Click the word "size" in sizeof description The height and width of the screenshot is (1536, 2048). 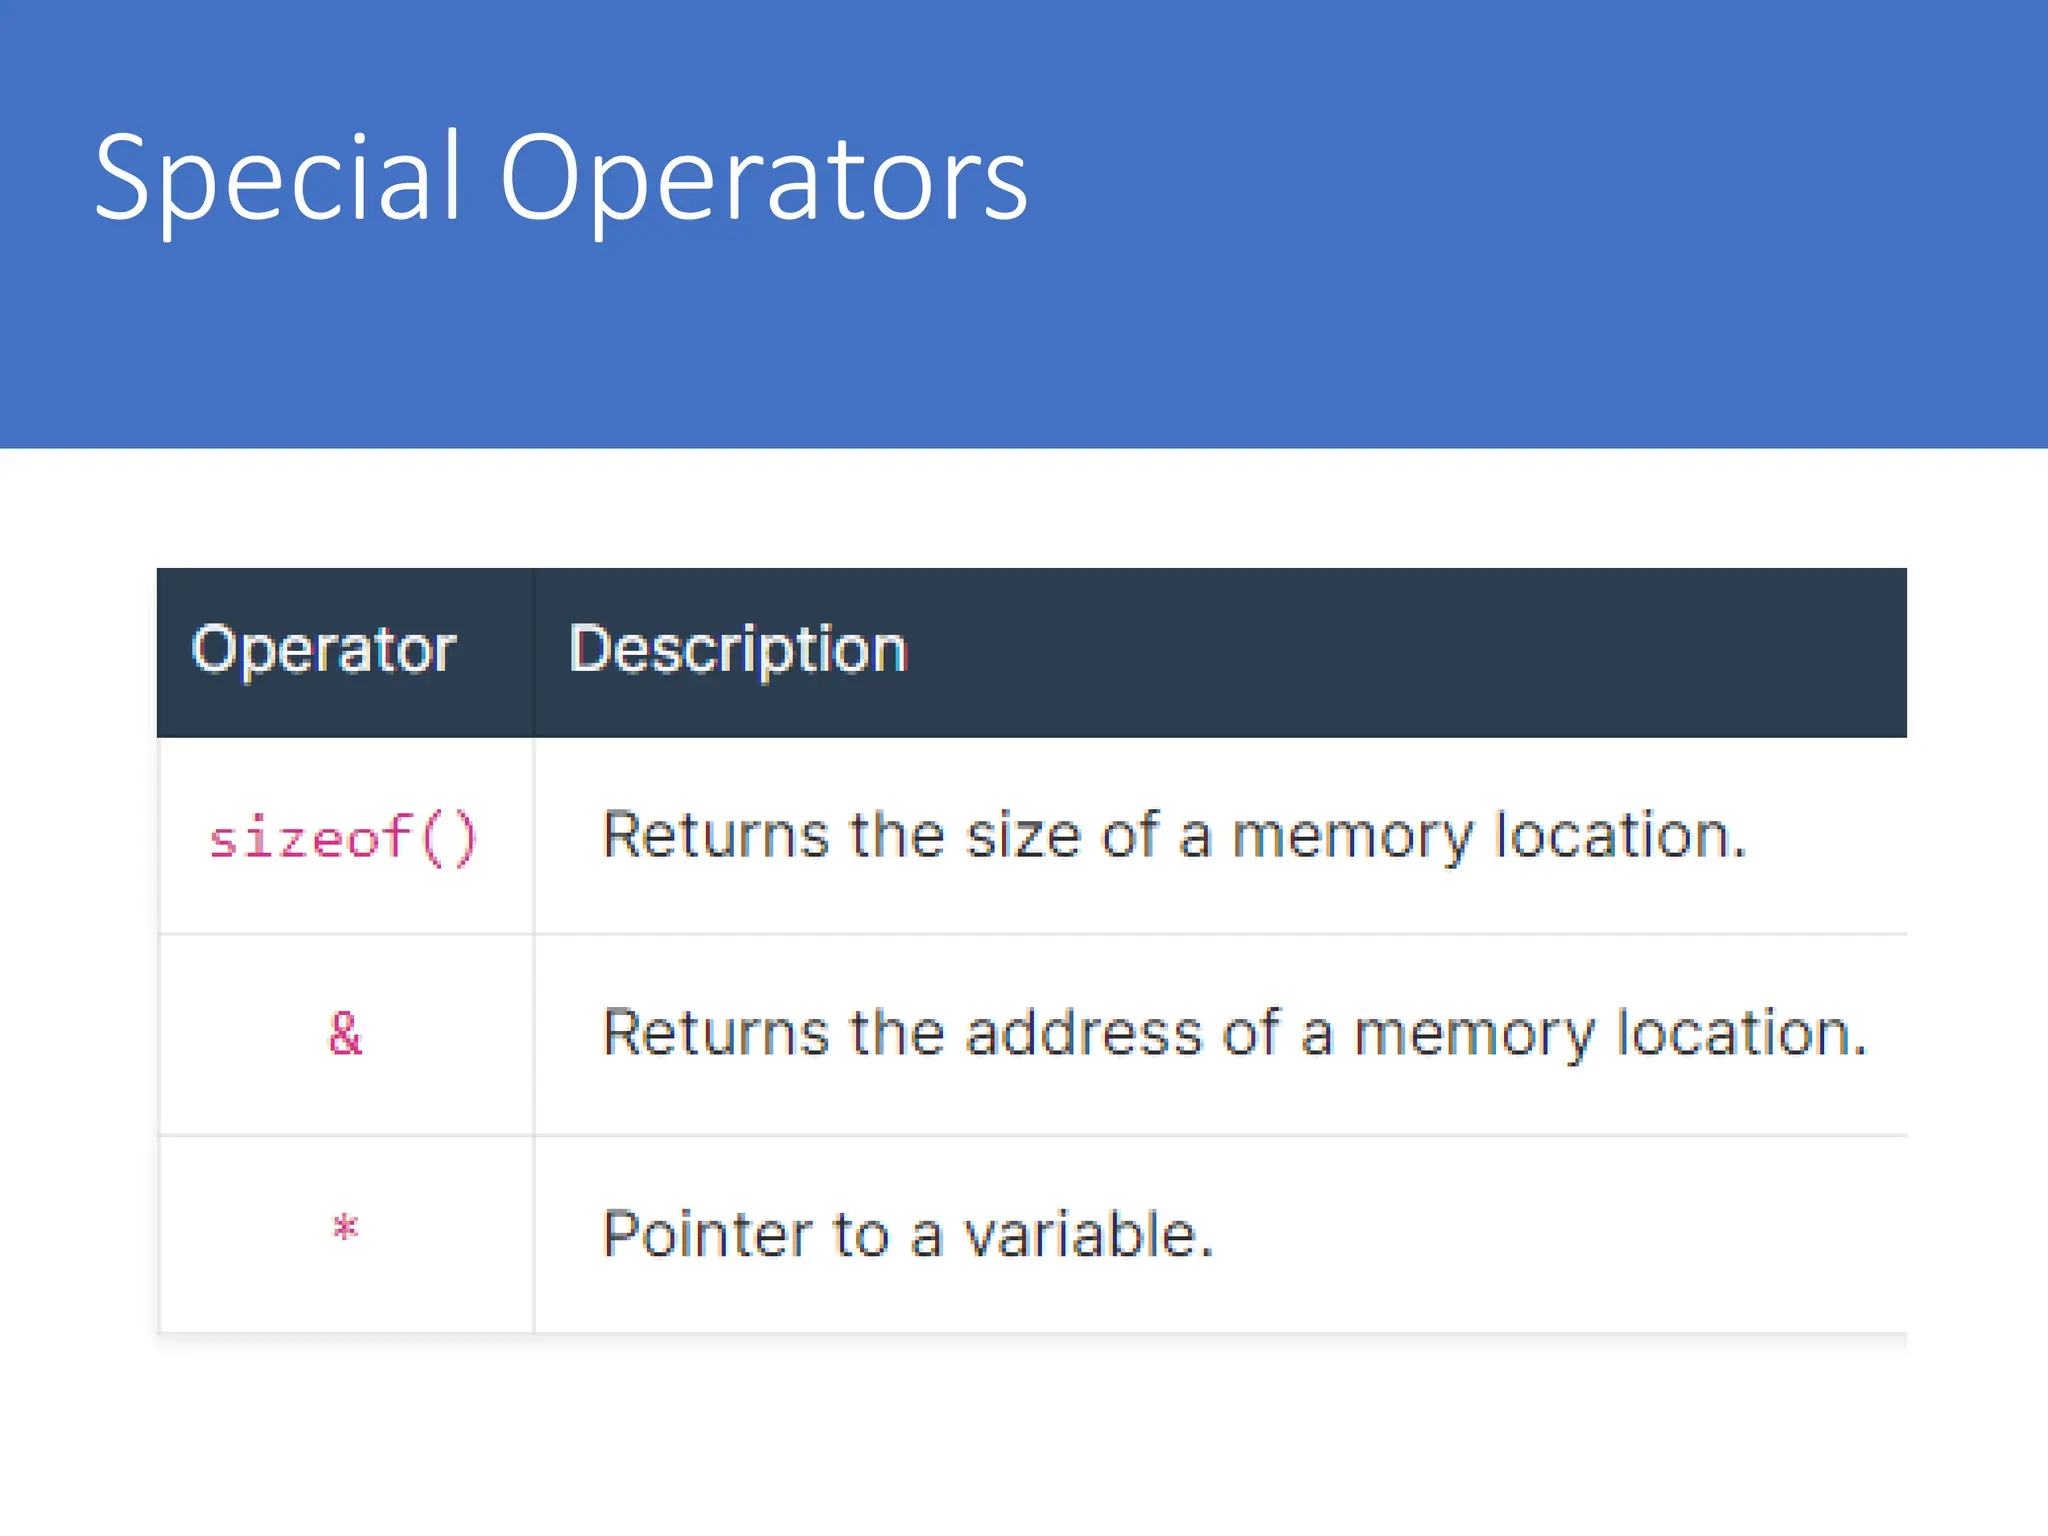[1023, 835]
